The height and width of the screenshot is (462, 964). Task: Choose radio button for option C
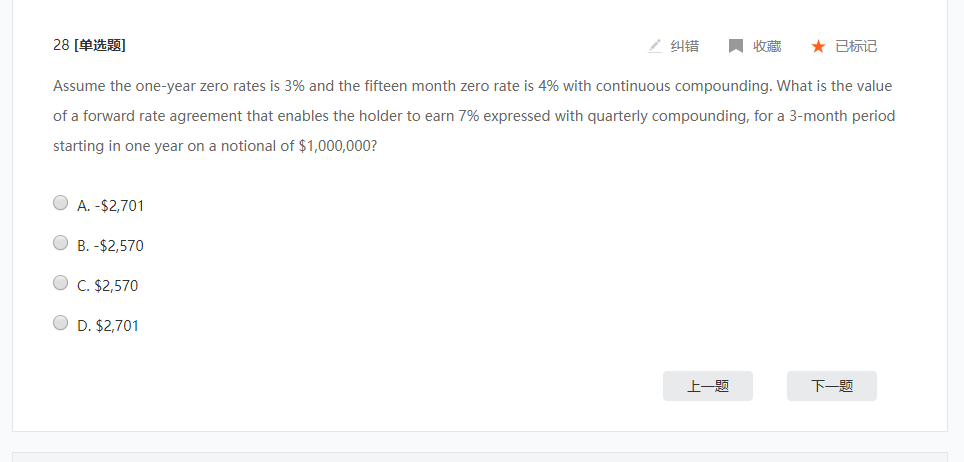[x=60, y=283]
